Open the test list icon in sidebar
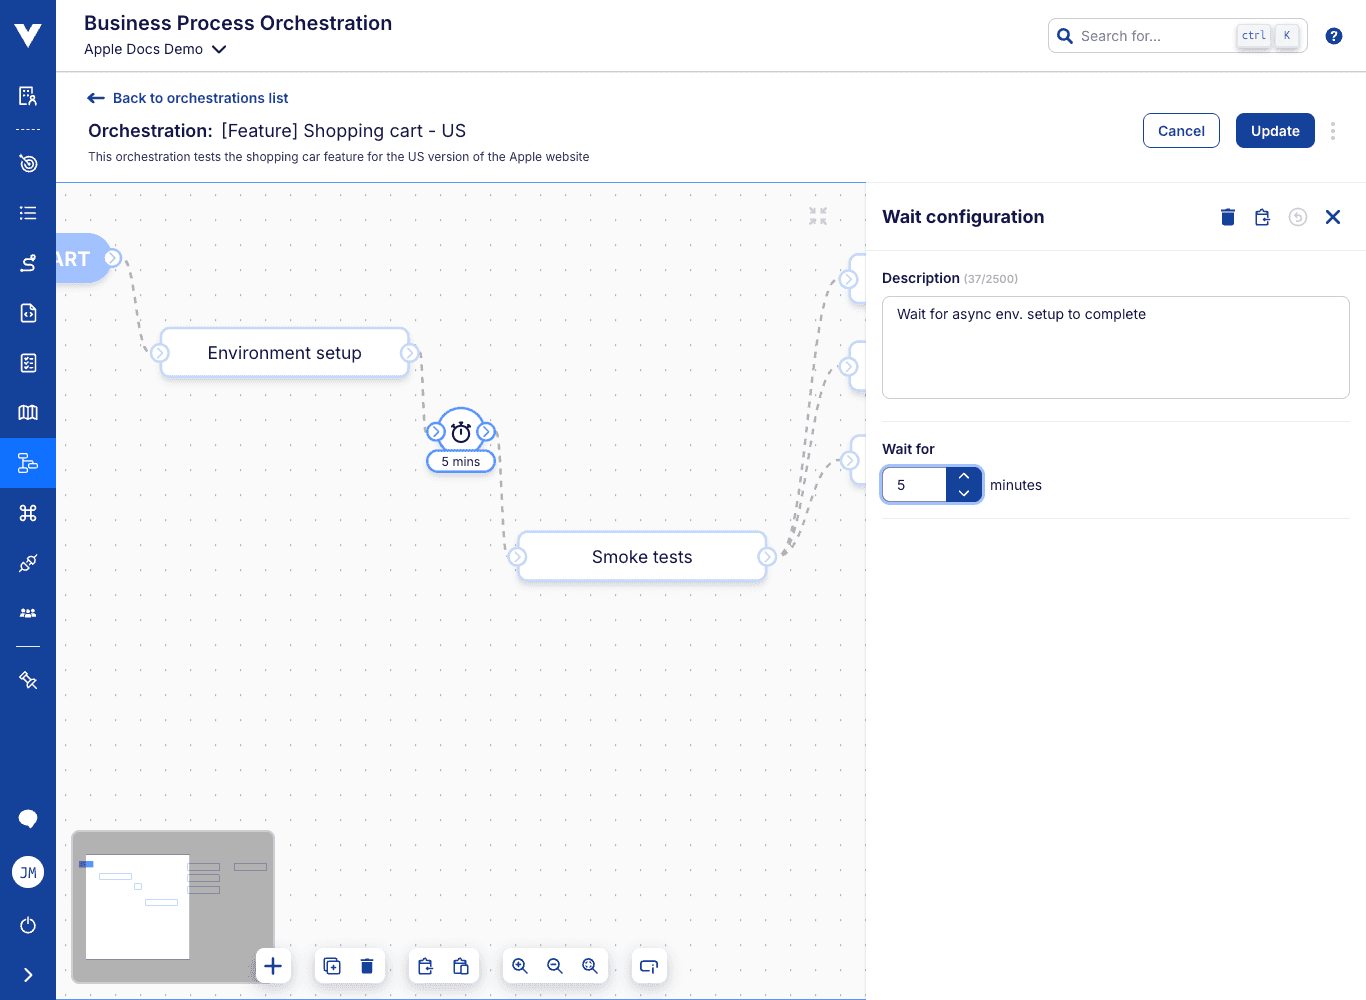 28,213
